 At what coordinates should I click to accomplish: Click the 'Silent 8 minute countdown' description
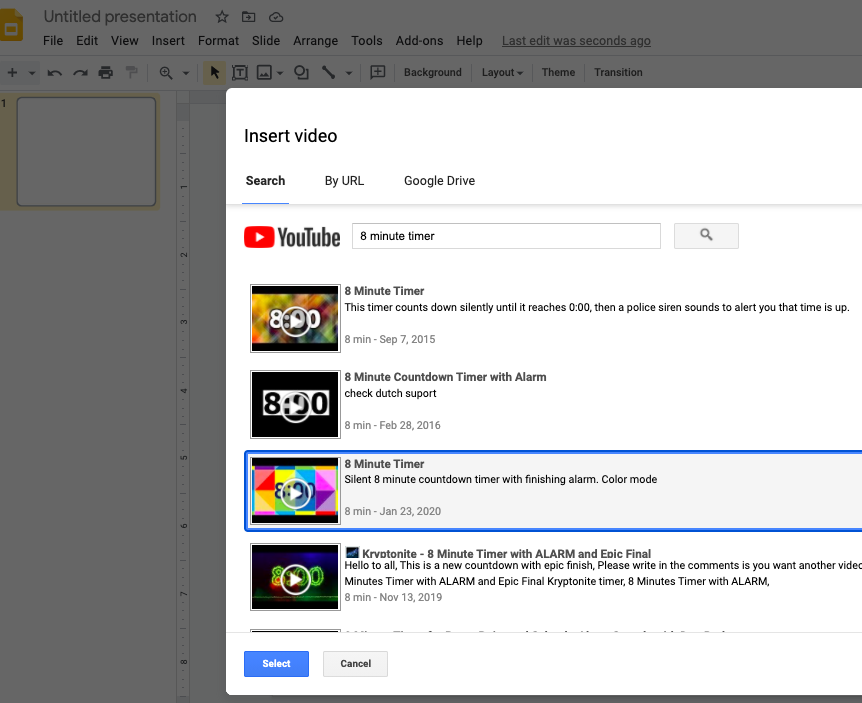pyautogui.click(x=501, y=479)
